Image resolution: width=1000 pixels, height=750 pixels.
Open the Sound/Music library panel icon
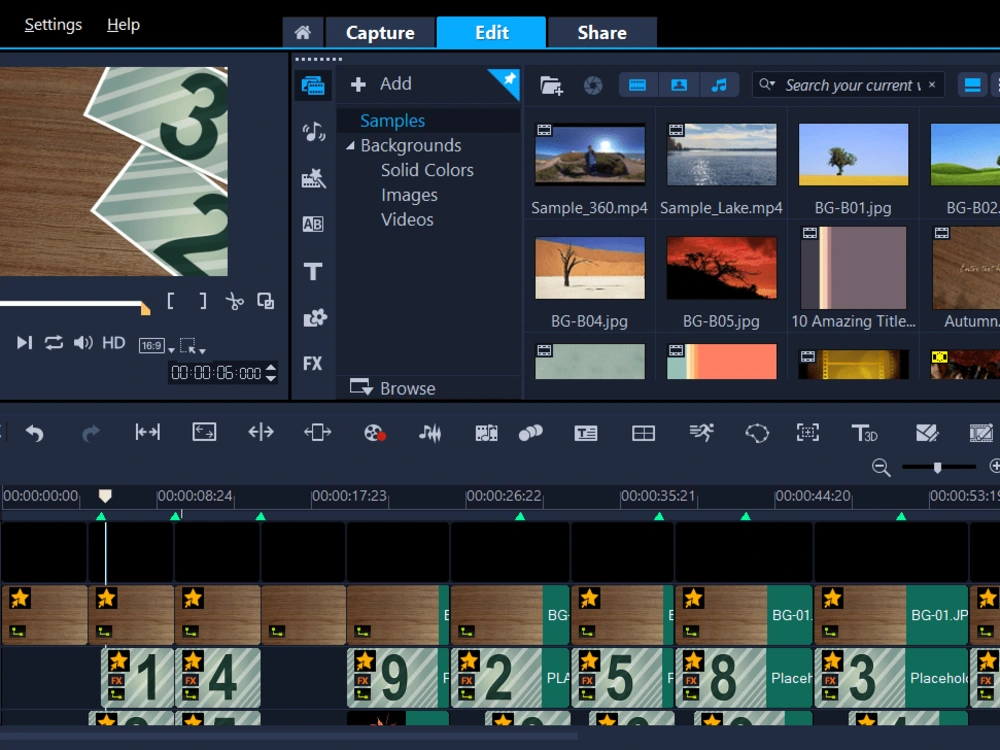(312, 132)
